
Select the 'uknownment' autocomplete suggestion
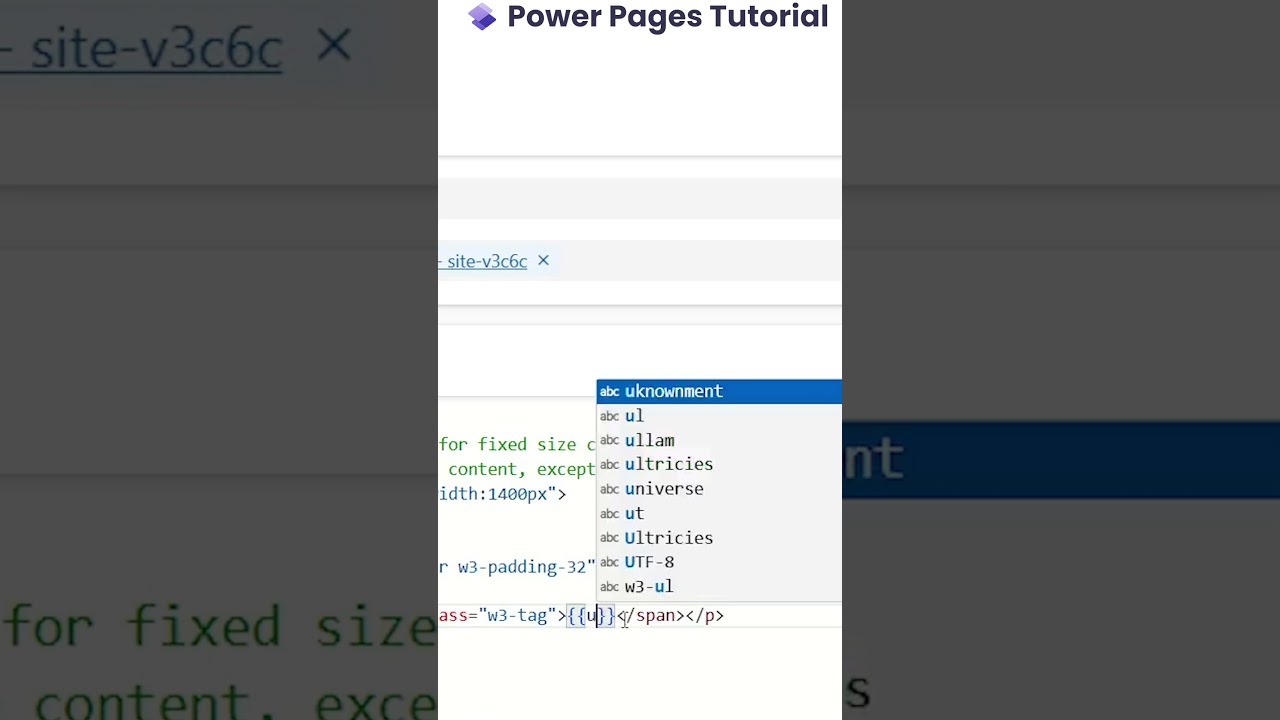(x=719, y=392)
